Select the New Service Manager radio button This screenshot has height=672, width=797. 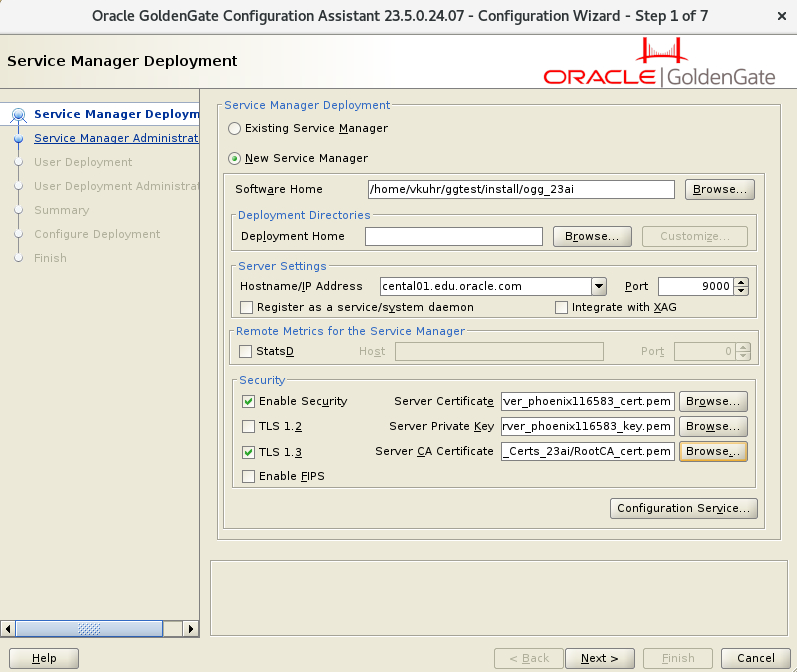(234, 159)
